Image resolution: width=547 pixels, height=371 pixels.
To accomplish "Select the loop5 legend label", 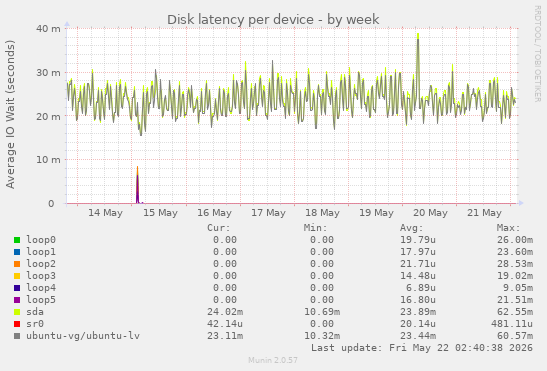I will [41, 300].
